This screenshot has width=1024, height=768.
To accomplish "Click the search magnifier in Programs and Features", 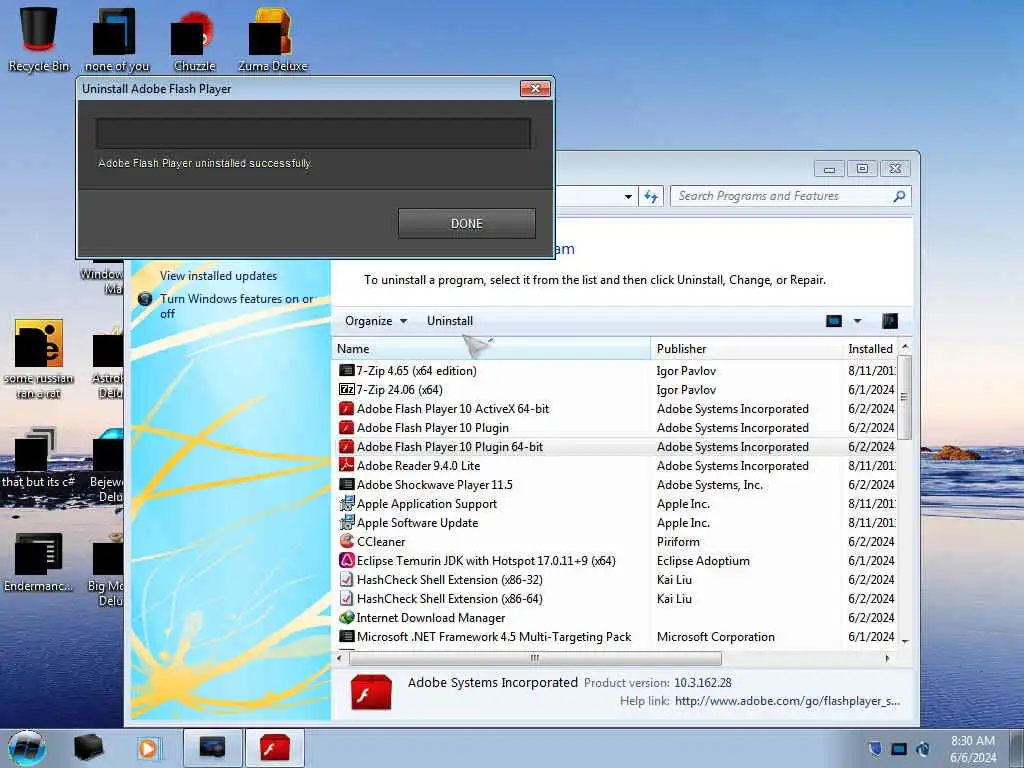I will tap(899, 196).
